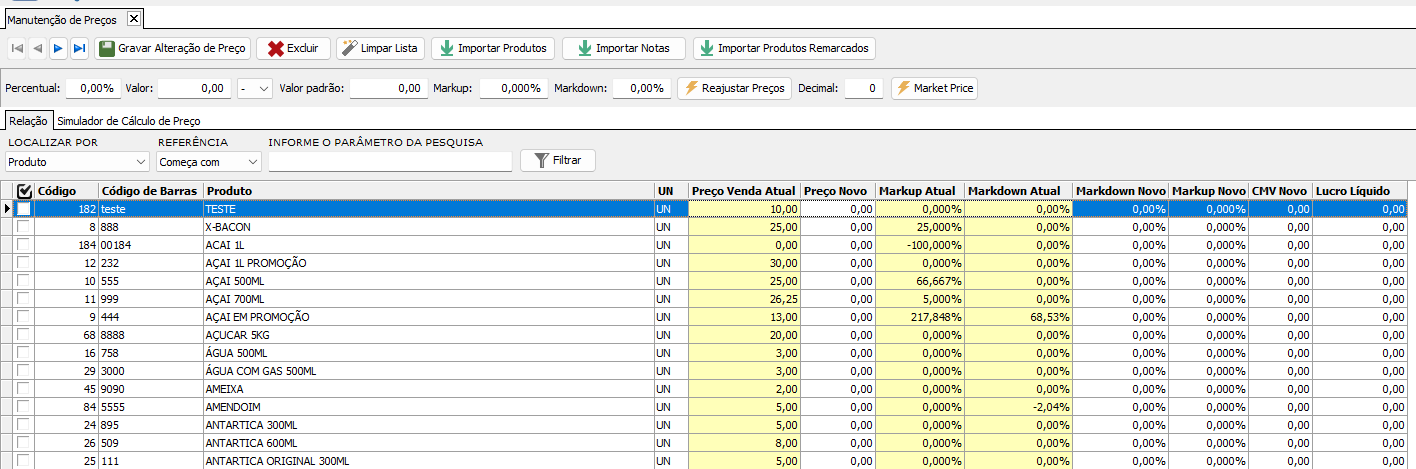The image size is (1416, 469).
Task: Toggle the select-all checkbox in header
Action: coord(25,190)
